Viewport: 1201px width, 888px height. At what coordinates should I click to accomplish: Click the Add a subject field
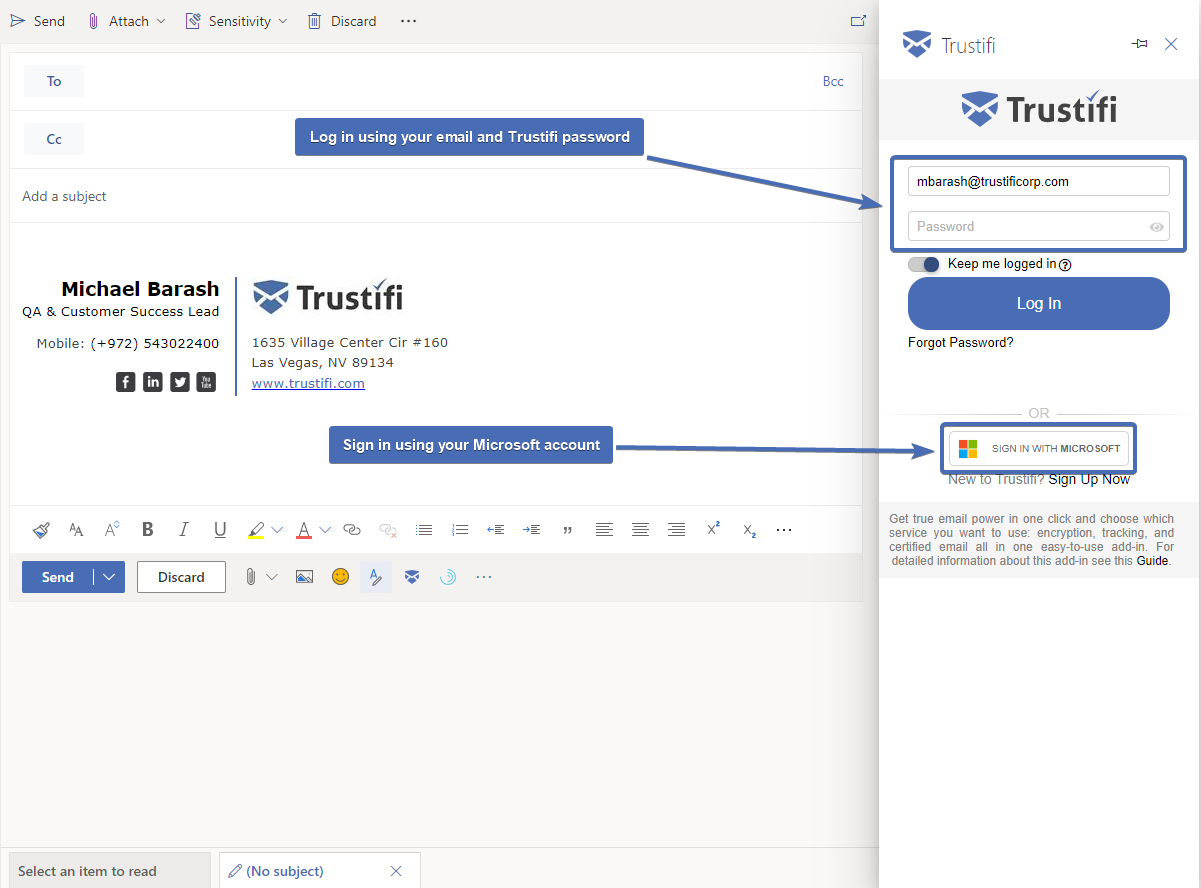pos(436,196)
